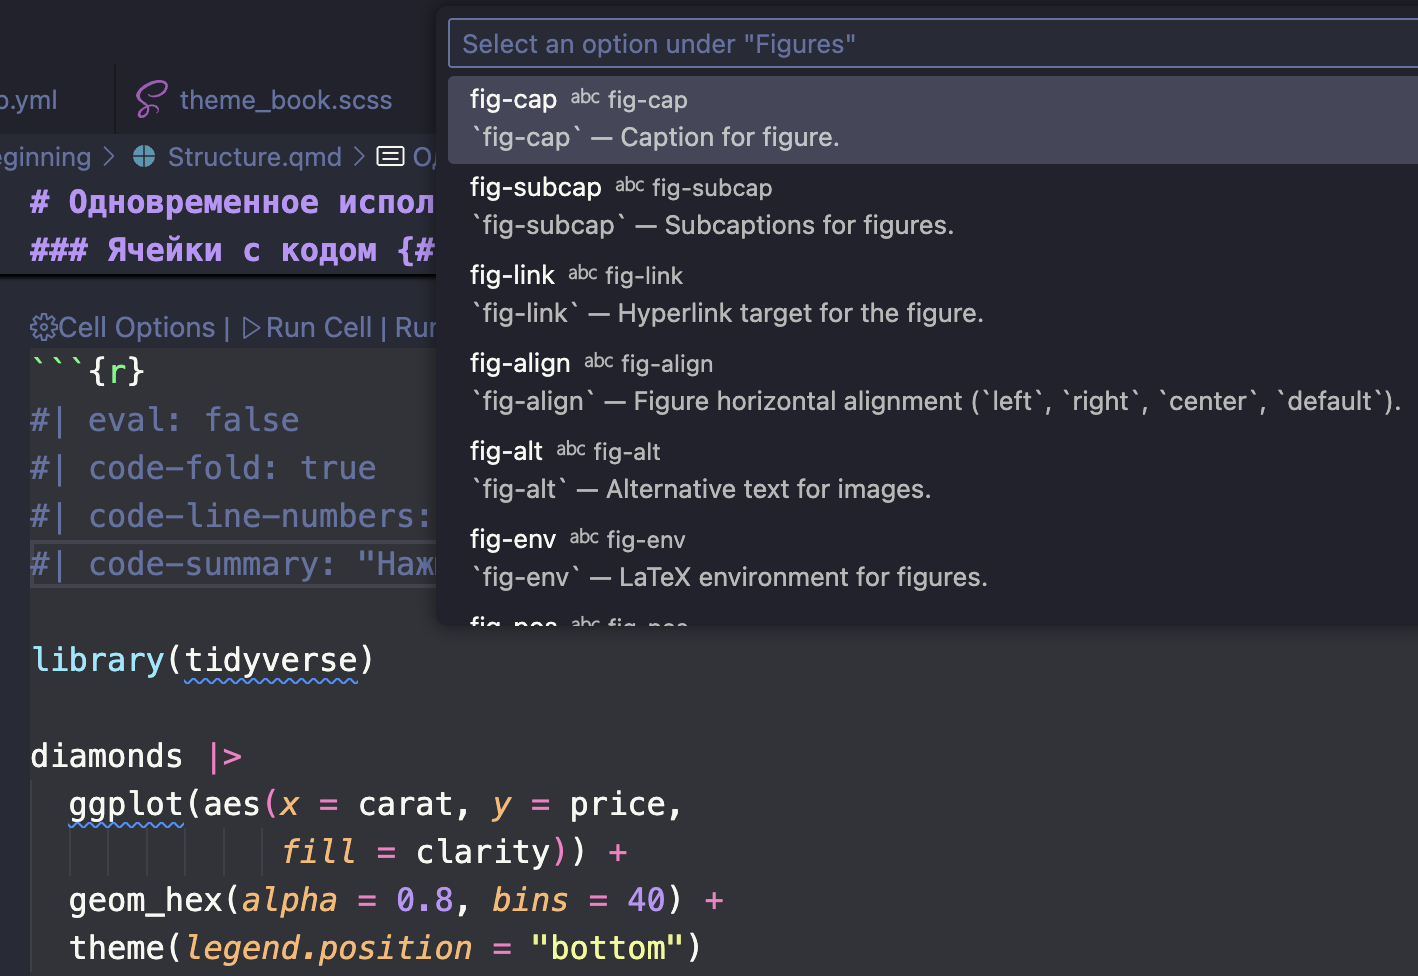The height and width of the screenshot is (976, 1418).
Task: Choose the fig-link option
Action: click(933, 295)
